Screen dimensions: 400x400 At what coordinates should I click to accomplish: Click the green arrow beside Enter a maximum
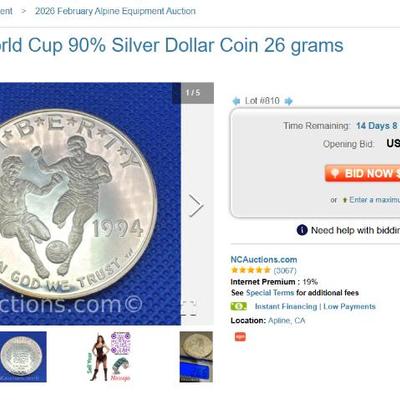click(x=345, y=200)
